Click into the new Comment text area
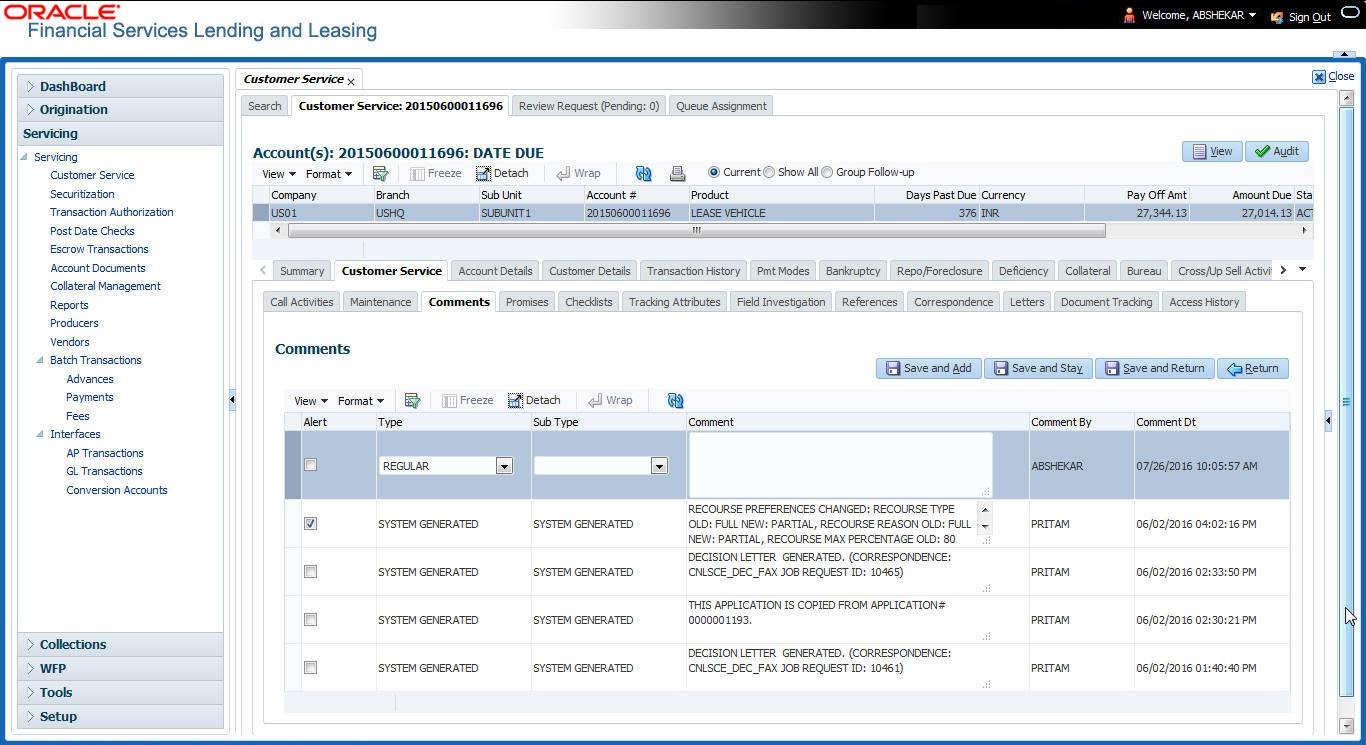Viewport: 1366px width, 745px height. pyautogui.click(x=839, y=463)
